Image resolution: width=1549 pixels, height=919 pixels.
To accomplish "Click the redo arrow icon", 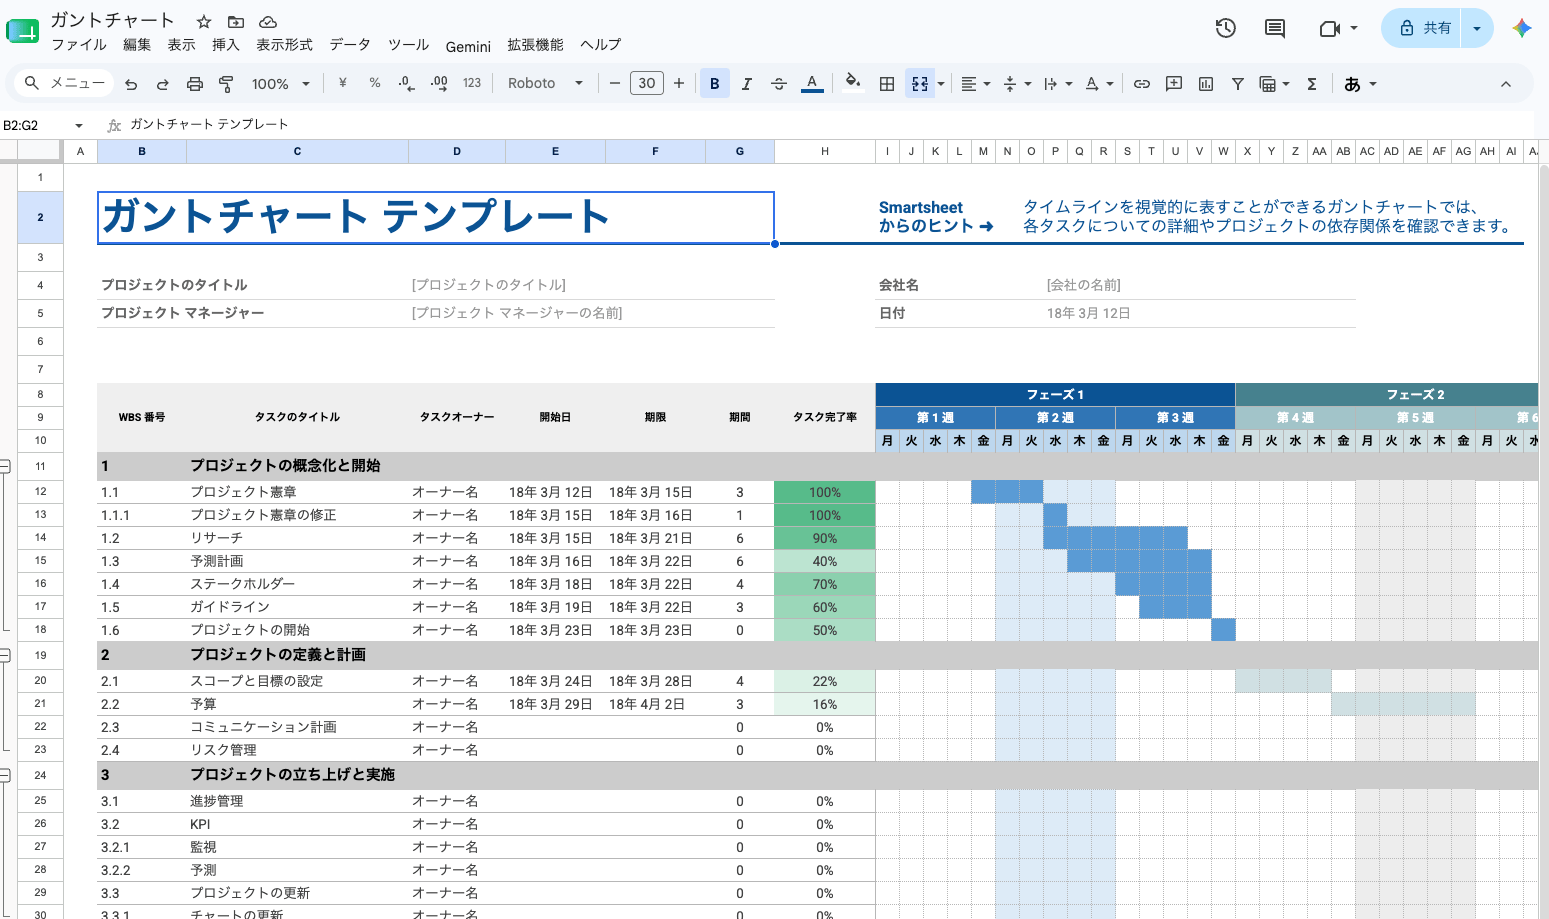I will pyautogui.click(x=162, y=84).
